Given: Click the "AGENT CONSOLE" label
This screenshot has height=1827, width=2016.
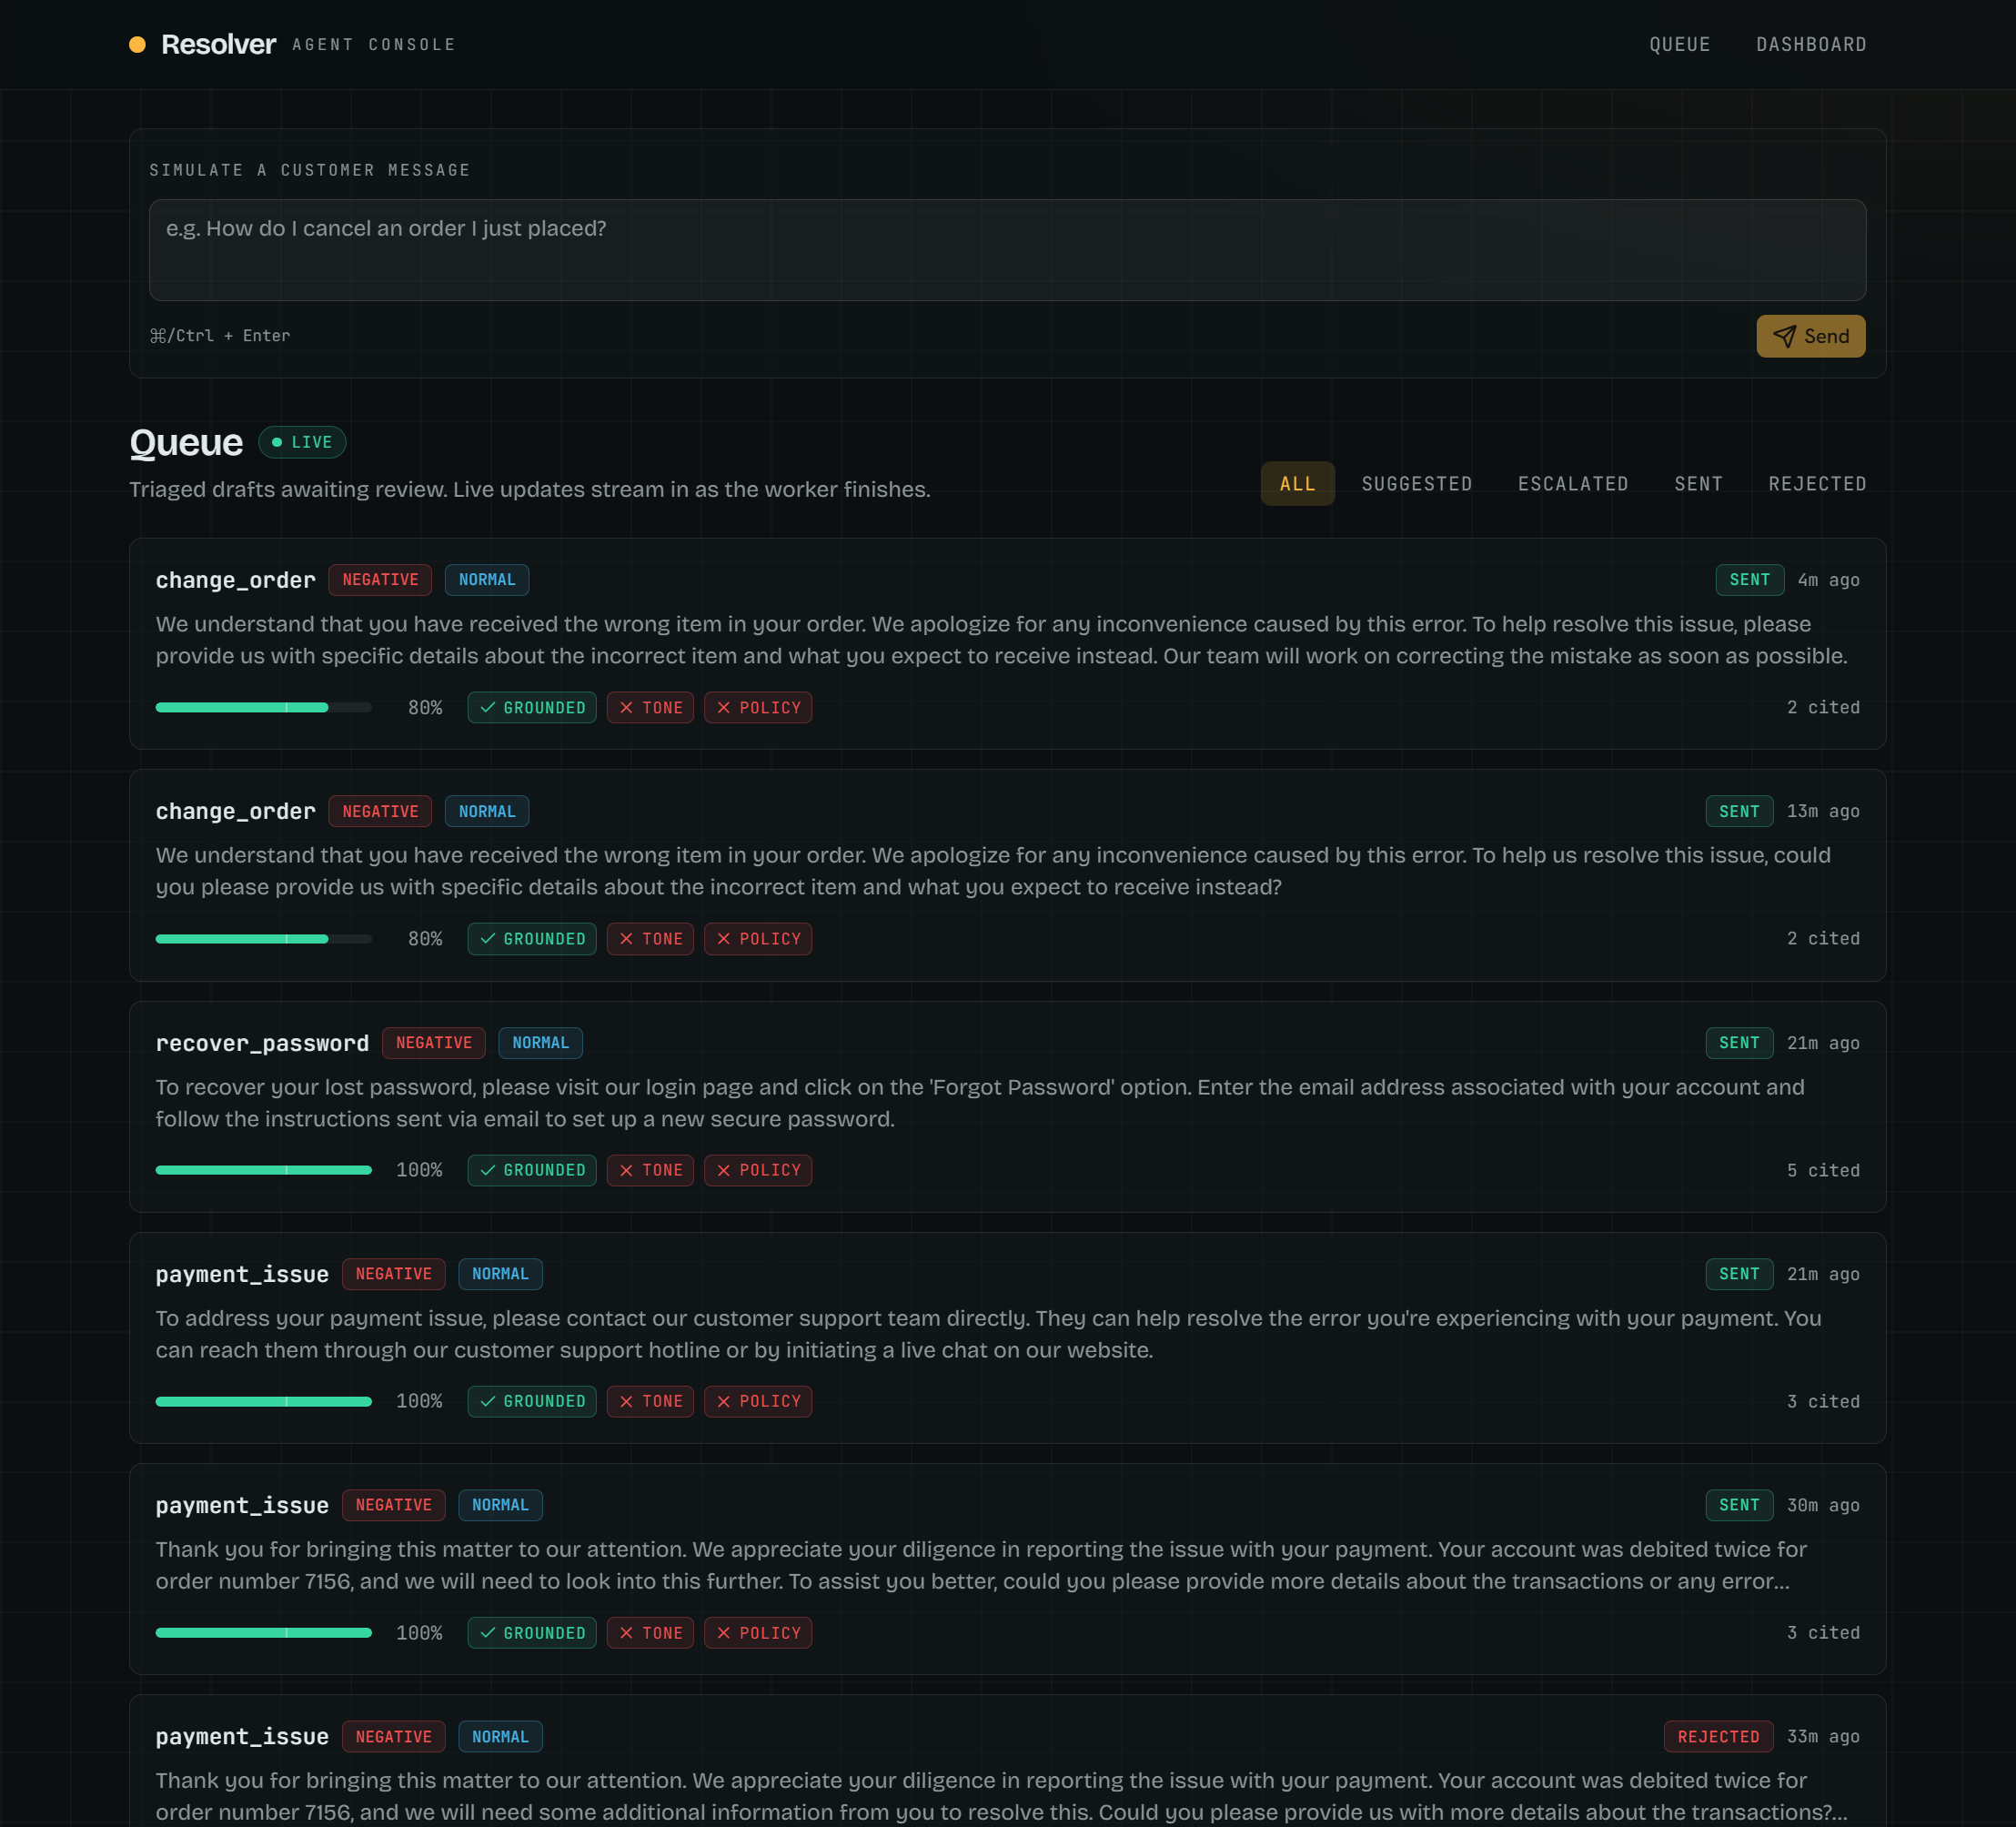Looking at the screenshot, I should click(374, 44).
